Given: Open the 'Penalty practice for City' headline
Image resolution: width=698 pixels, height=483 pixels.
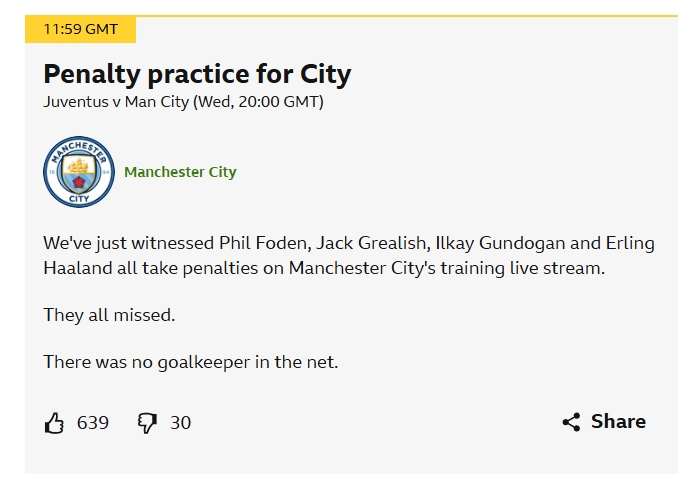Looking at the screenshot, I should click(x=197, y=74).
